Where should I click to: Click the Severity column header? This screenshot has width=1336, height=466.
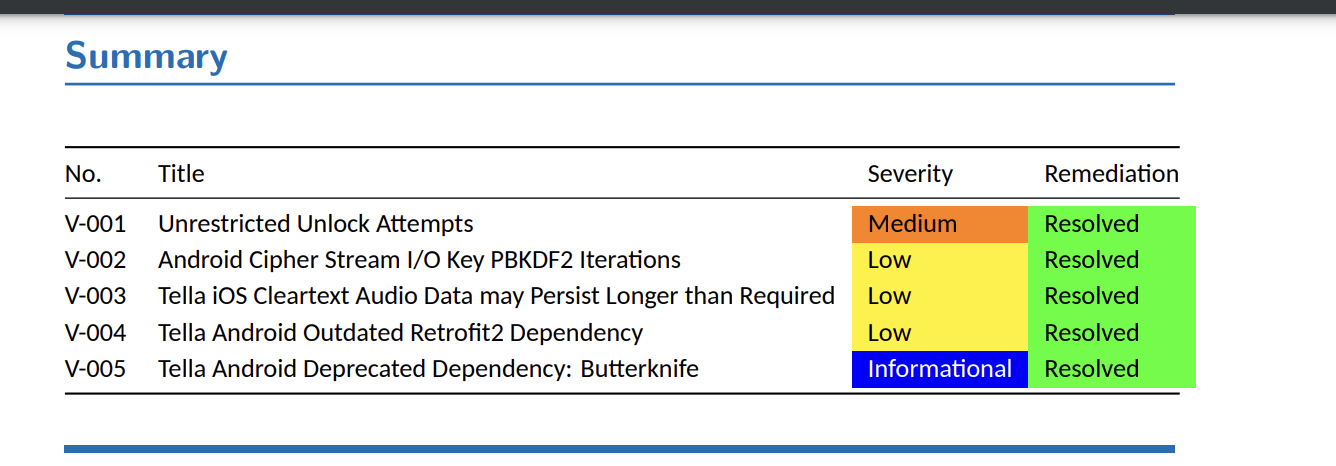click(910, 174)
